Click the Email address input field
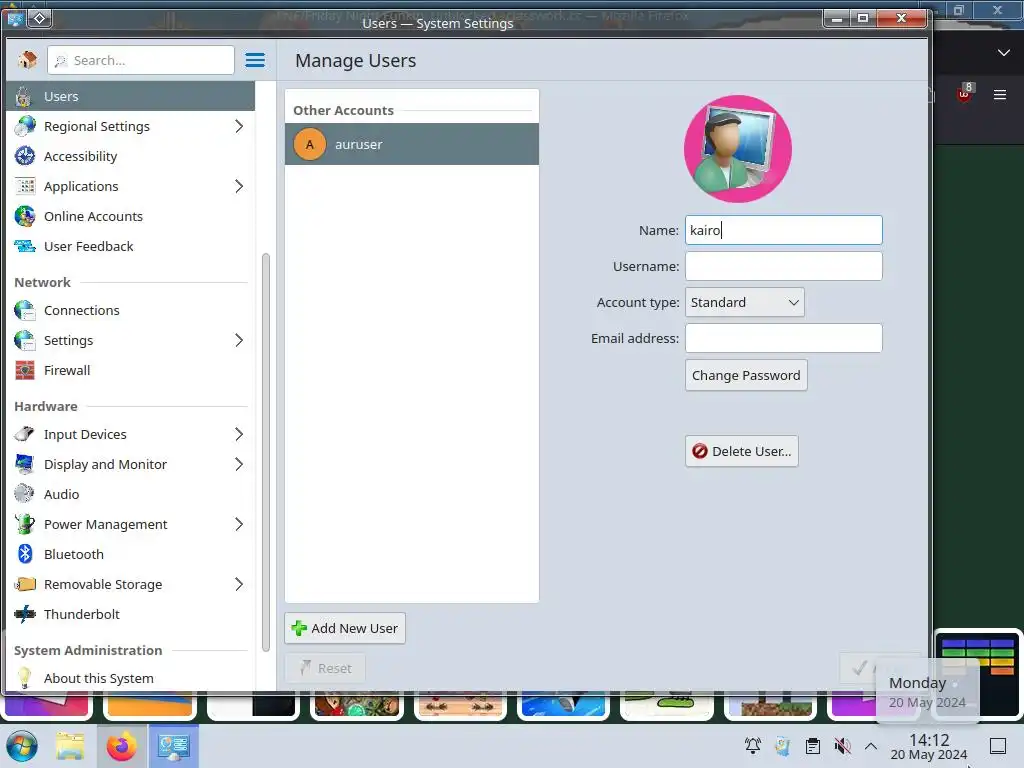The height and width of the screenshot is (768, 1024). pyautogui.click(x=784, y=338)
